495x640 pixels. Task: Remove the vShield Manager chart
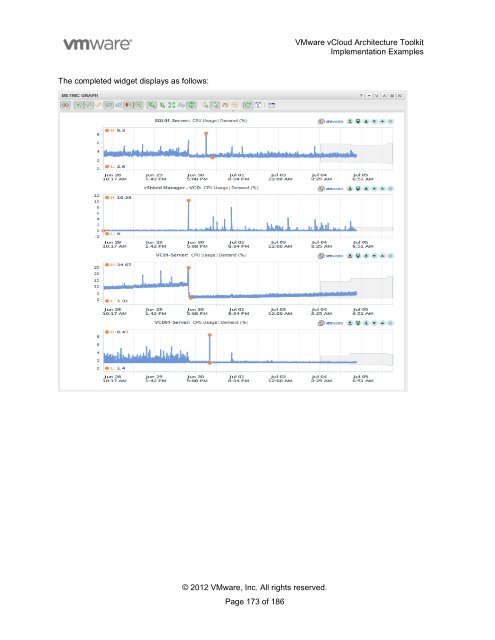coord(390,189)
